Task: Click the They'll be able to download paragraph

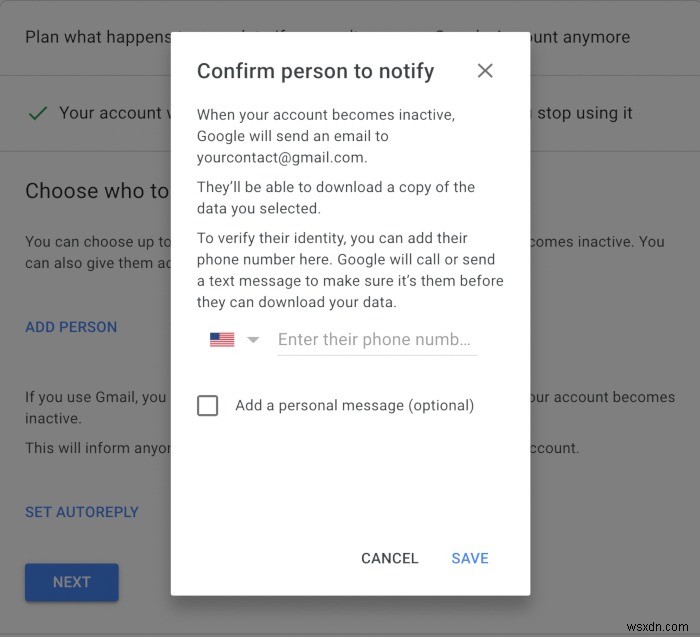Action: point(336,198)
